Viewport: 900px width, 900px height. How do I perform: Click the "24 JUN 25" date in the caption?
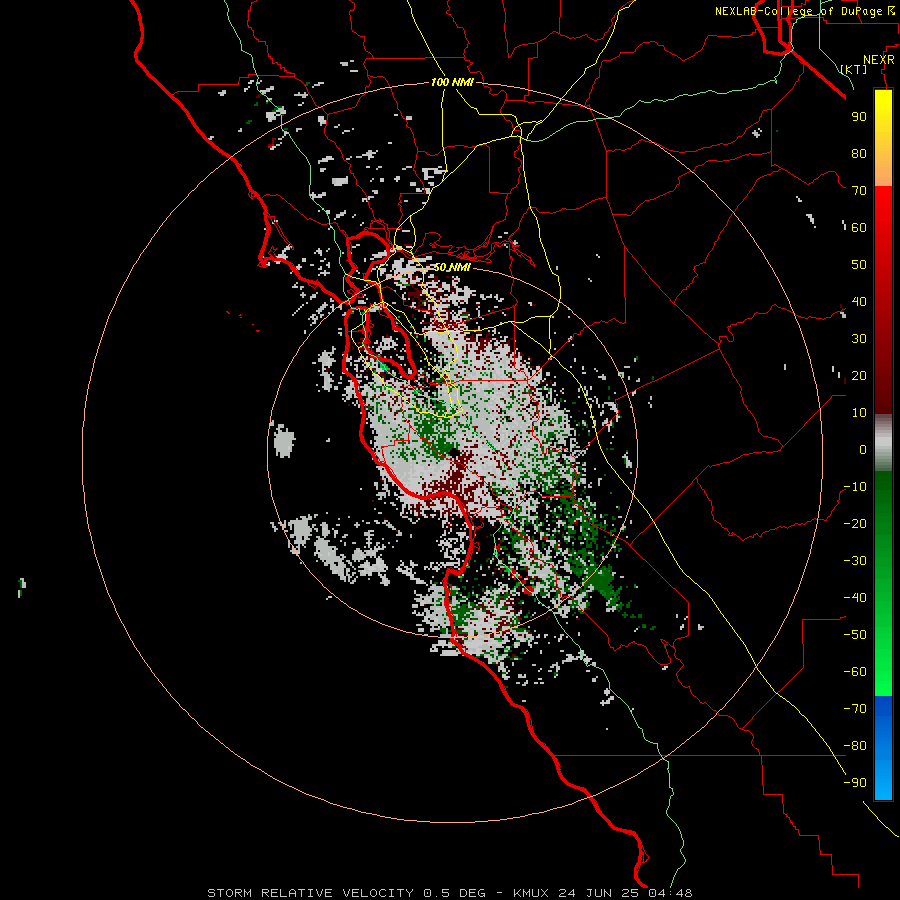click(x=600, y=893)
